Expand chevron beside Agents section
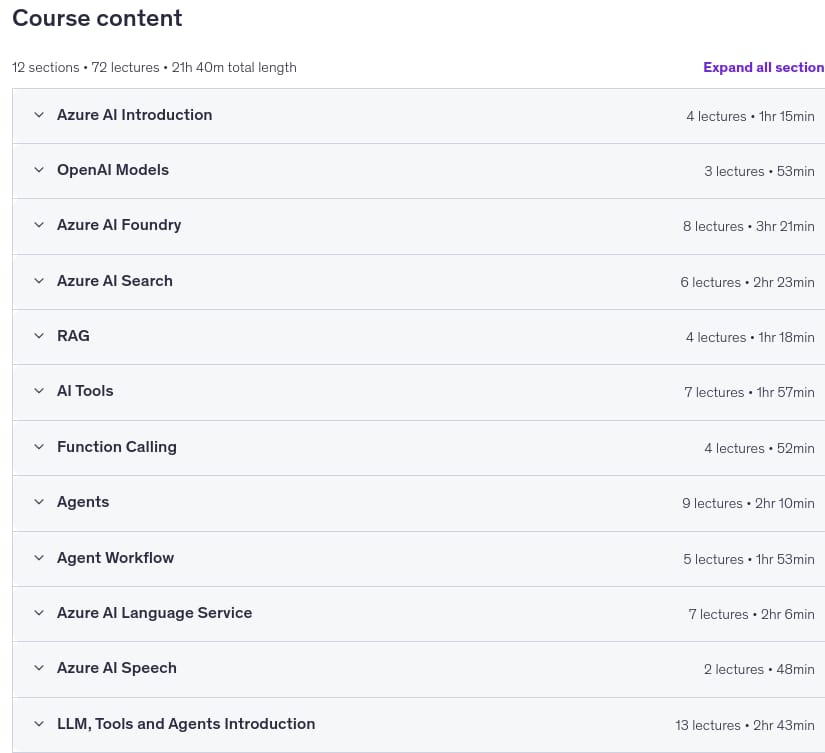825x753 pixels. pyautogui.click(x=39, y=502)
